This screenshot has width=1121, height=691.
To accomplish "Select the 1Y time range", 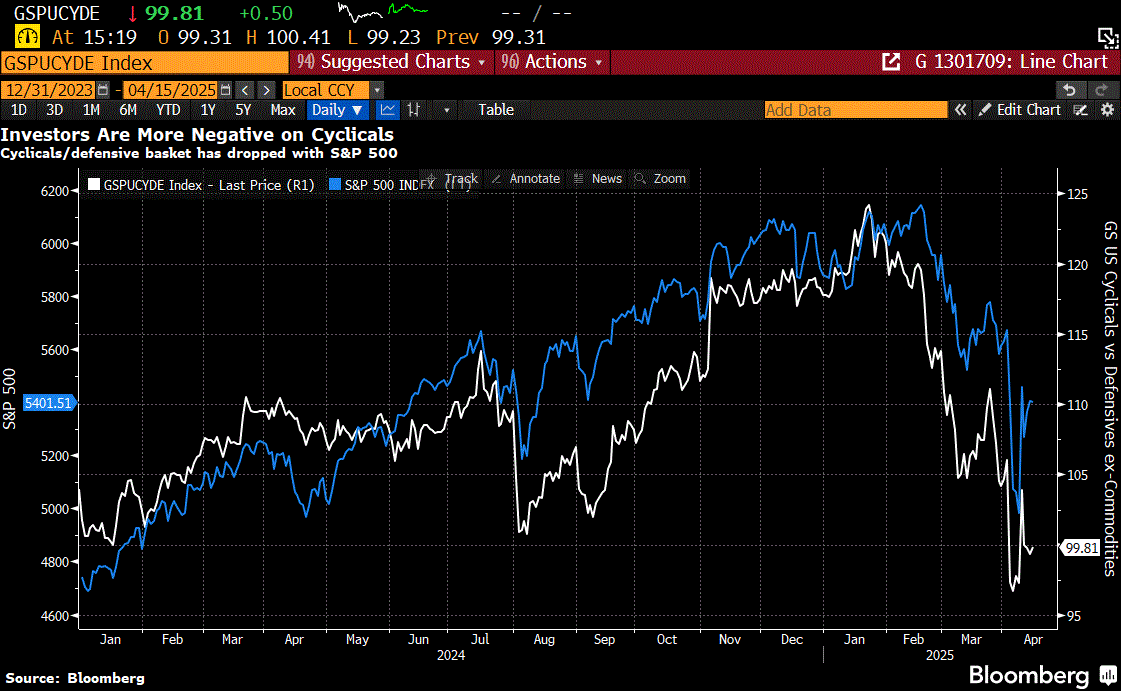I will click(x=207, y=110).
